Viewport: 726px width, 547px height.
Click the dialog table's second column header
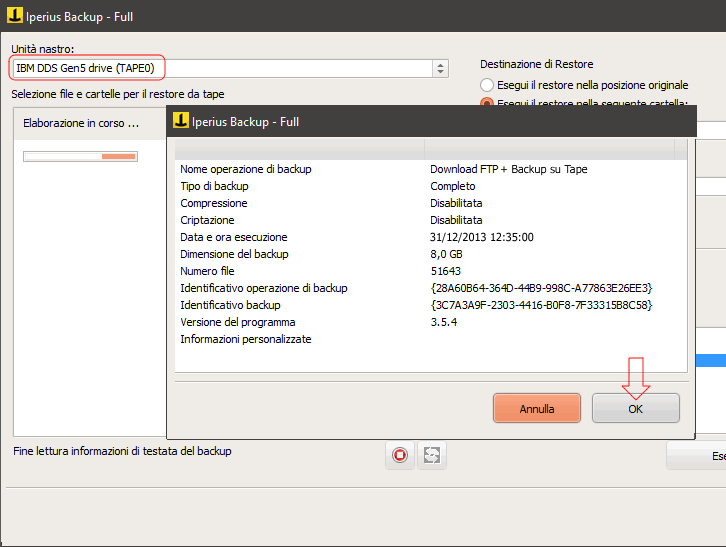[550, 150]
